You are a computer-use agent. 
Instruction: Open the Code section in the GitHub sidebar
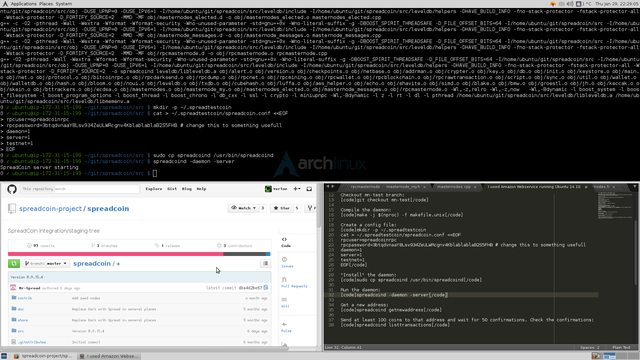(x=286, y=242)
